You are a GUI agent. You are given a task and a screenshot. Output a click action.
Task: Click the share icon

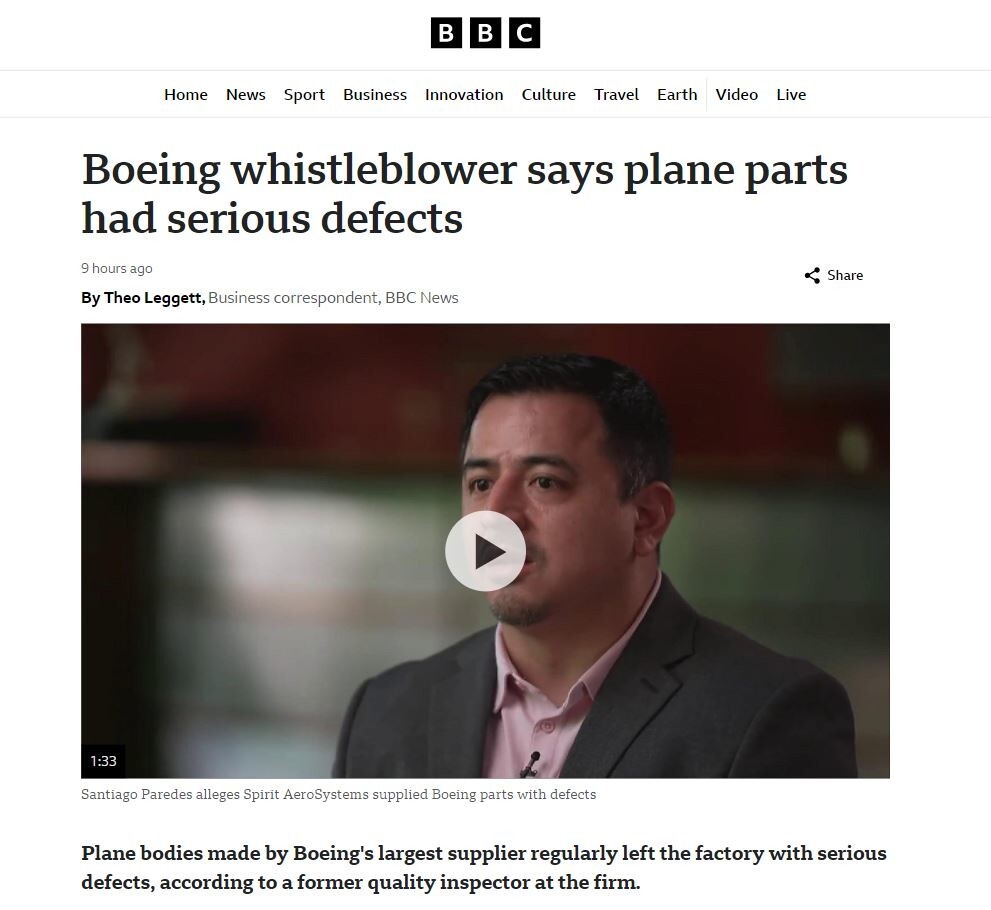812,276
